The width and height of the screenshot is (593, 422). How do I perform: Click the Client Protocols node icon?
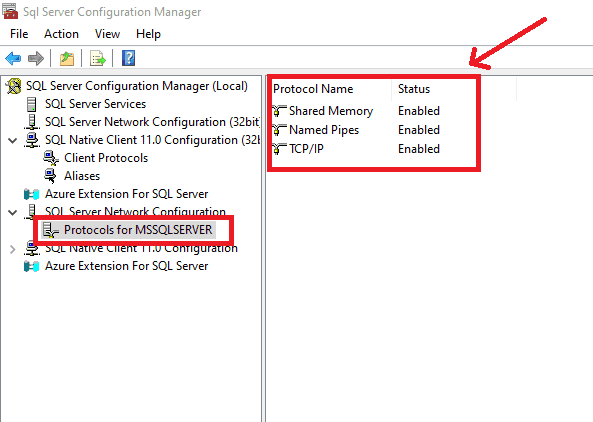[51, 158]
